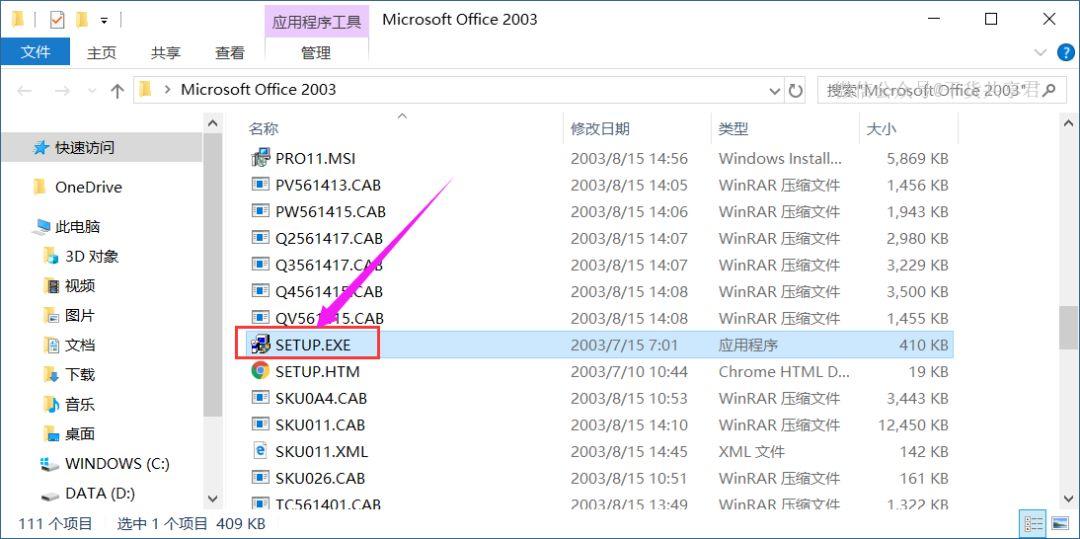Sort by 大小 column header
The image size is (1080, 539).
pyautogui.click(x=882, y=129)
